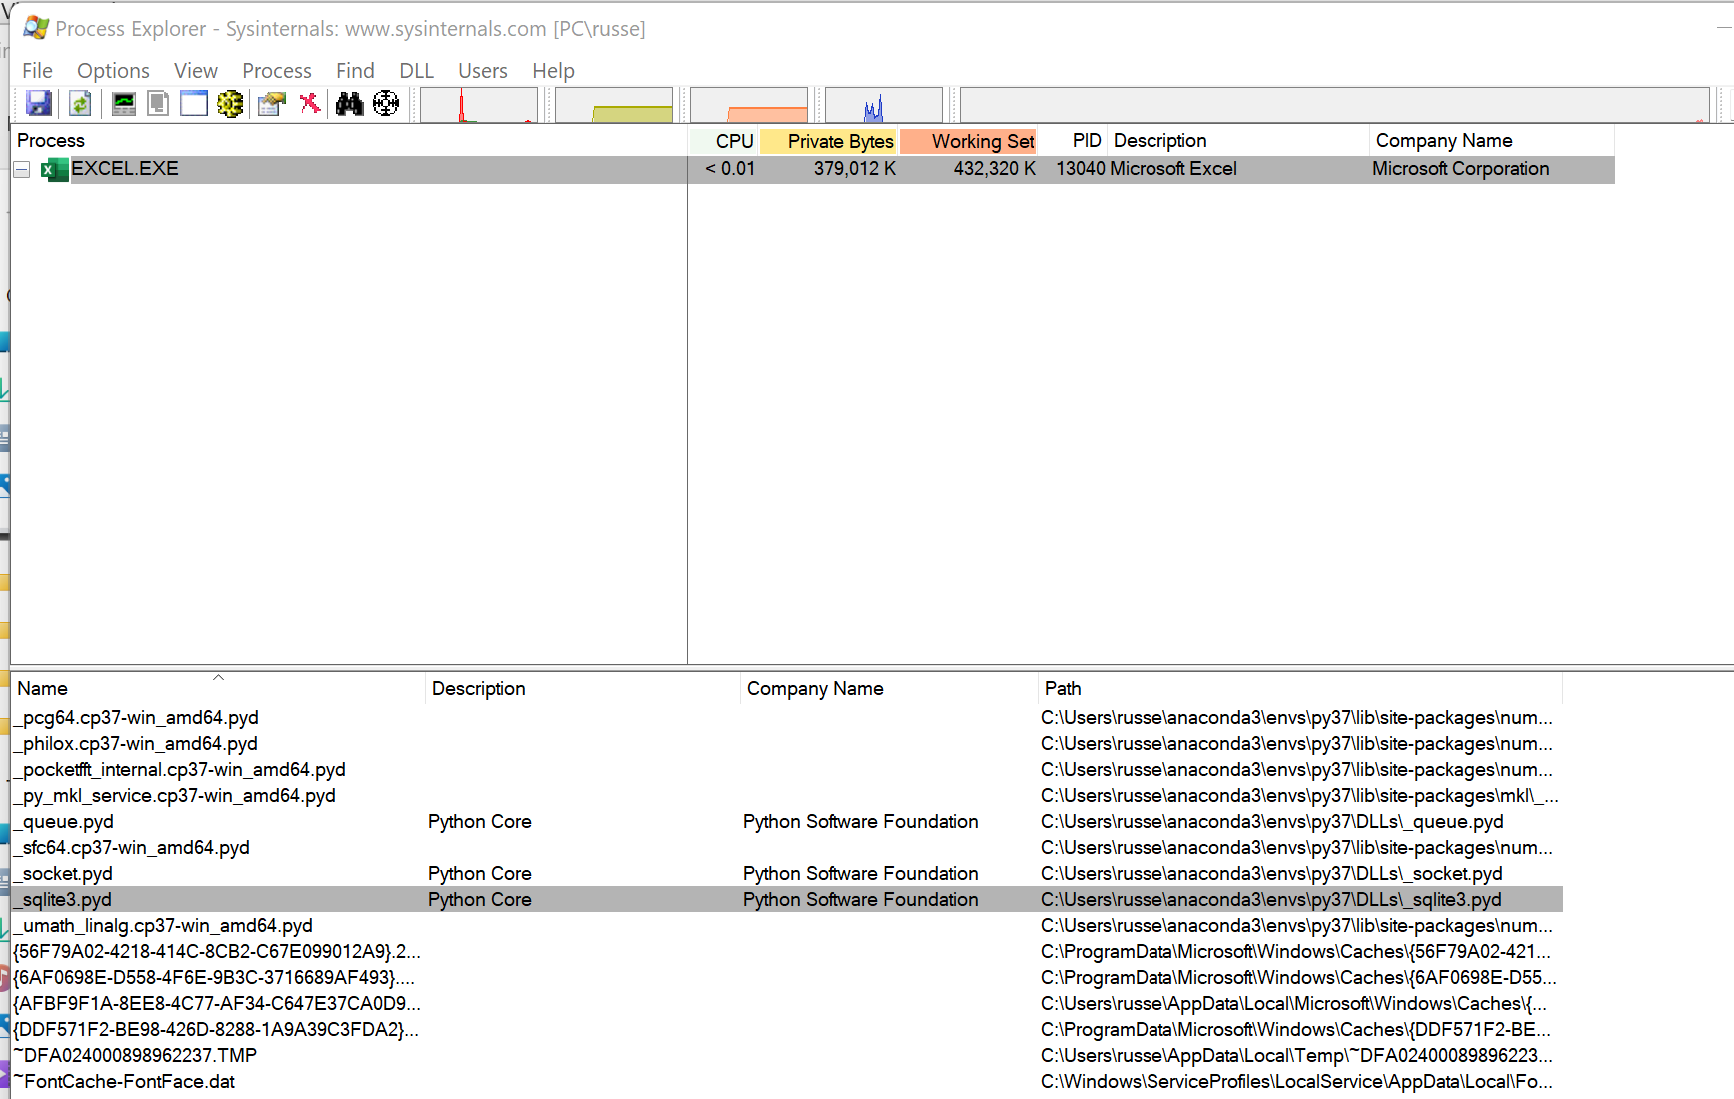Image resolution: width=1734 pixels, height=1099 pixels.
Task: Open the Process menu
Action: click(x=277, y=71)
